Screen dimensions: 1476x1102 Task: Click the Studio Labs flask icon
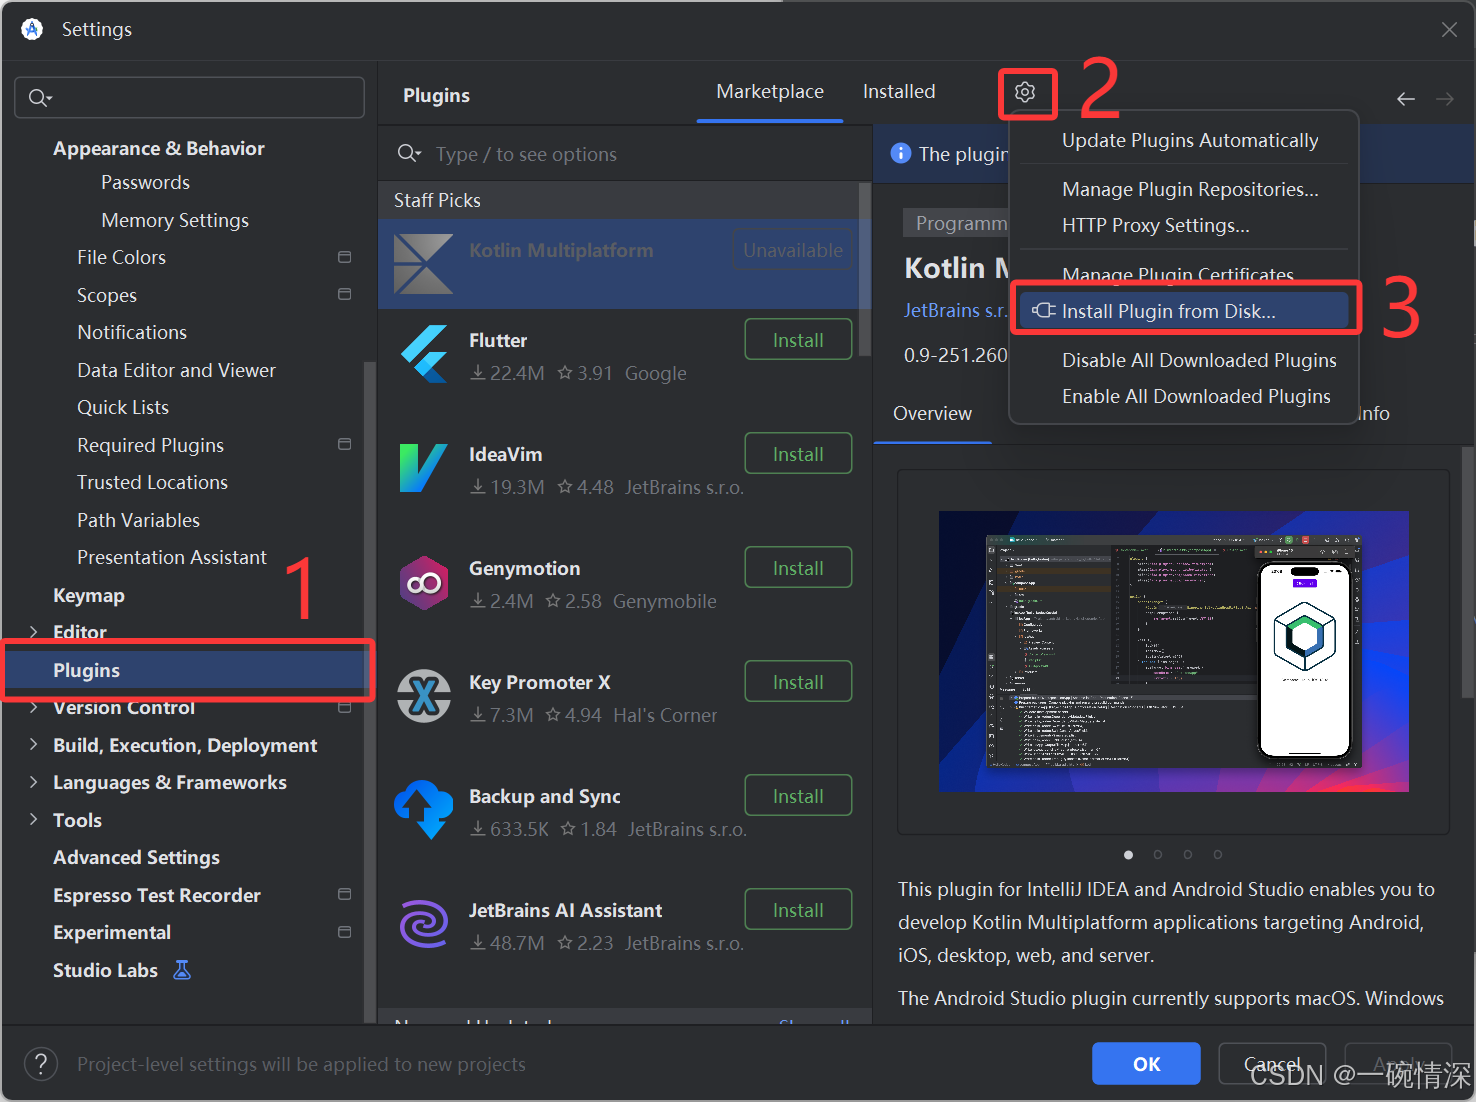182,970
